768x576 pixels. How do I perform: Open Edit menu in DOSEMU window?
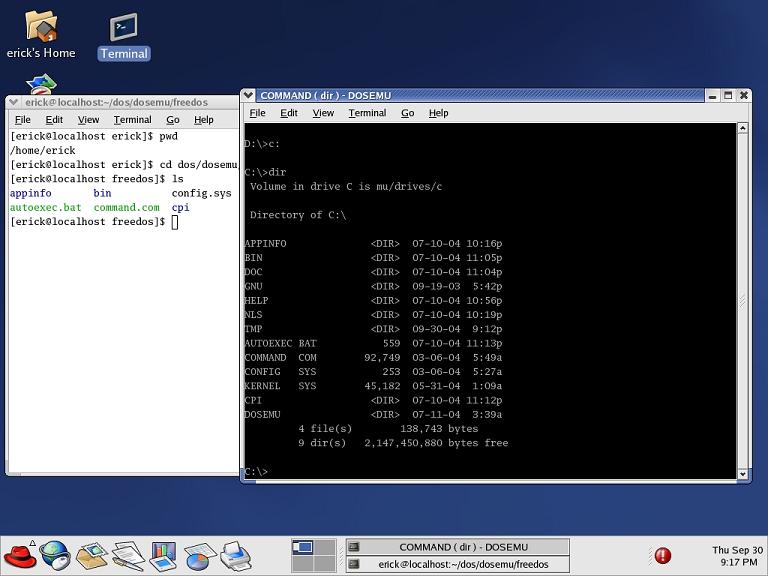click(x=288, y=113)
